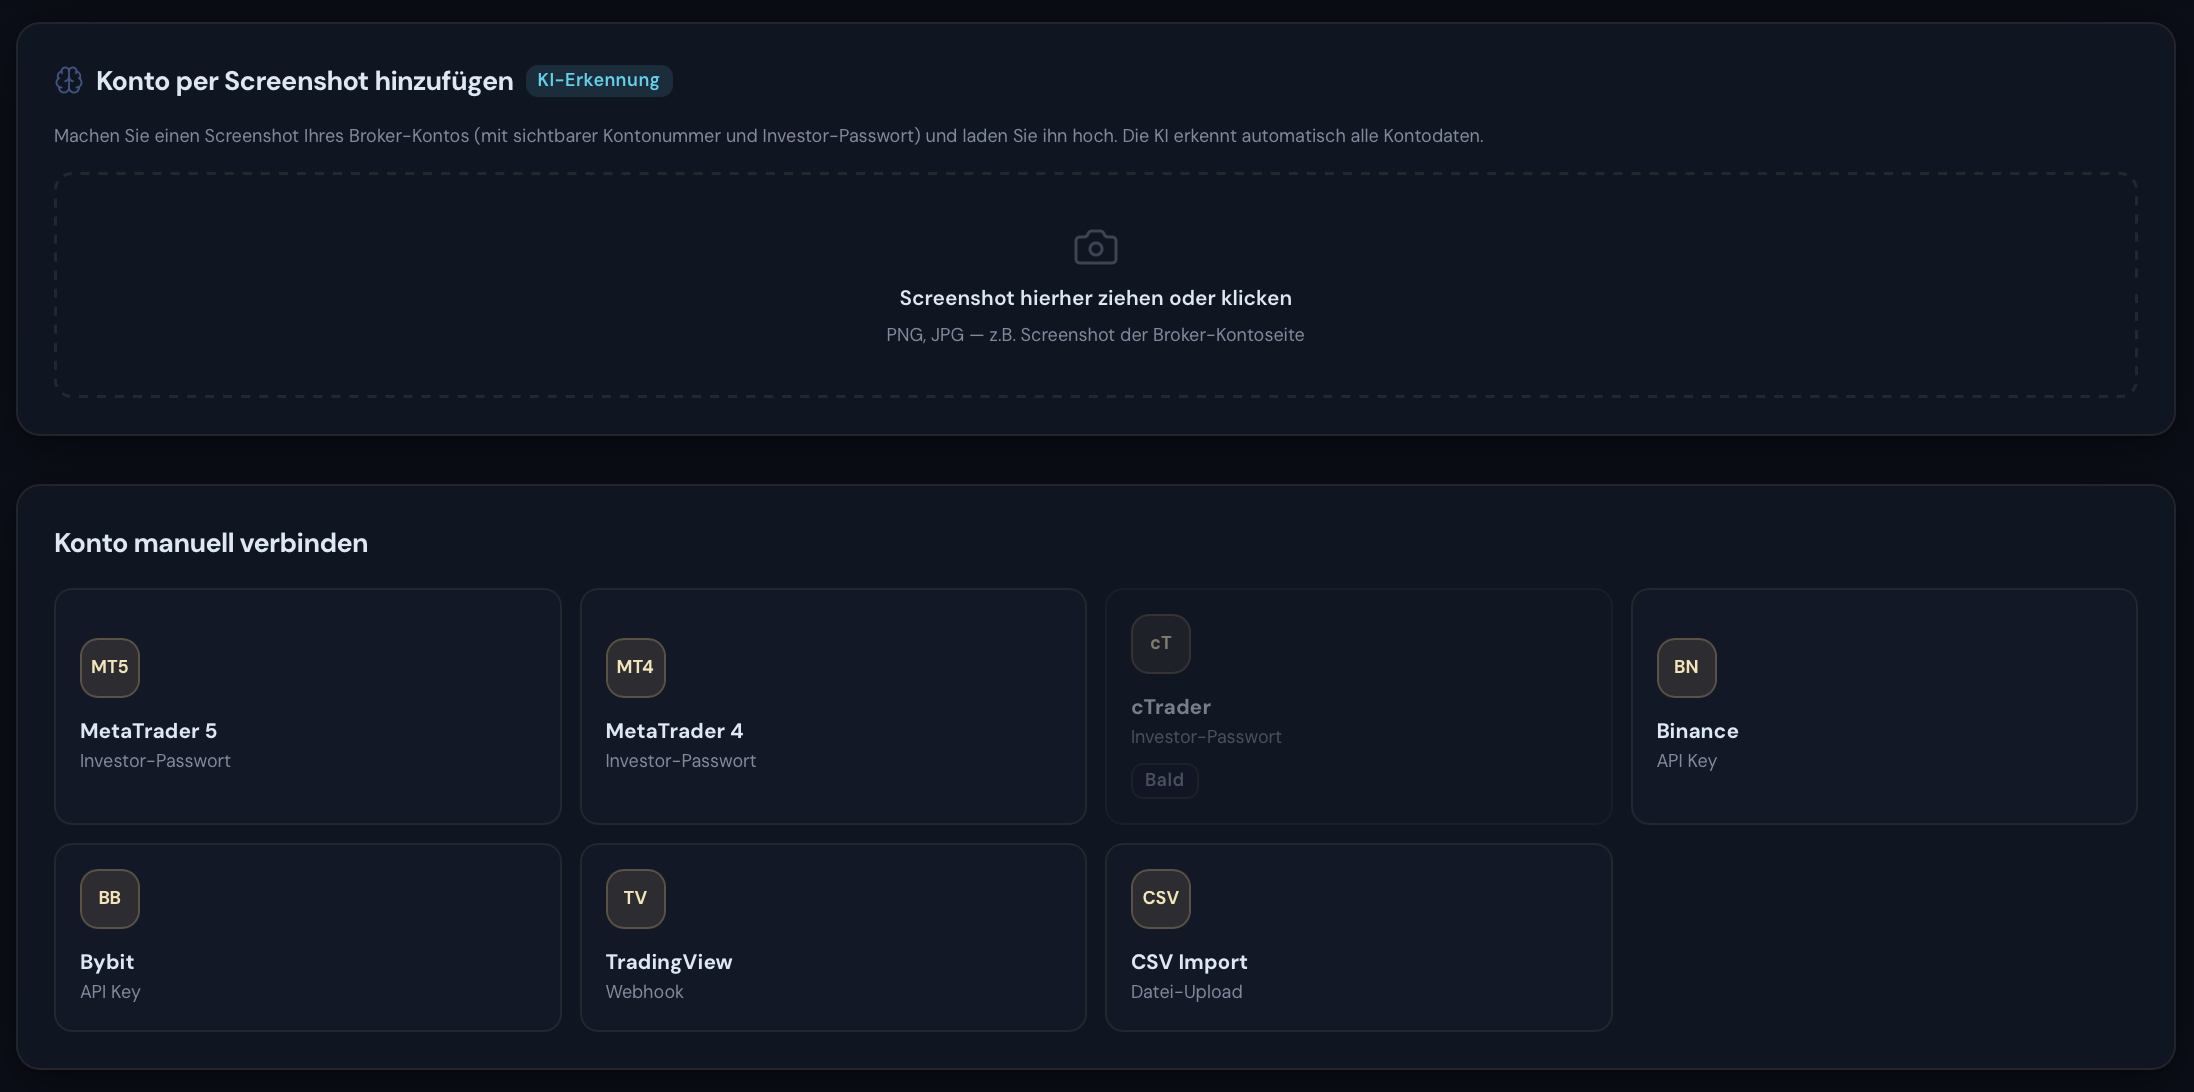Open the MetaTrader 5 connection card
Image resolution: width=2194 pixels, height=1092 pixels.
[307, 706]
